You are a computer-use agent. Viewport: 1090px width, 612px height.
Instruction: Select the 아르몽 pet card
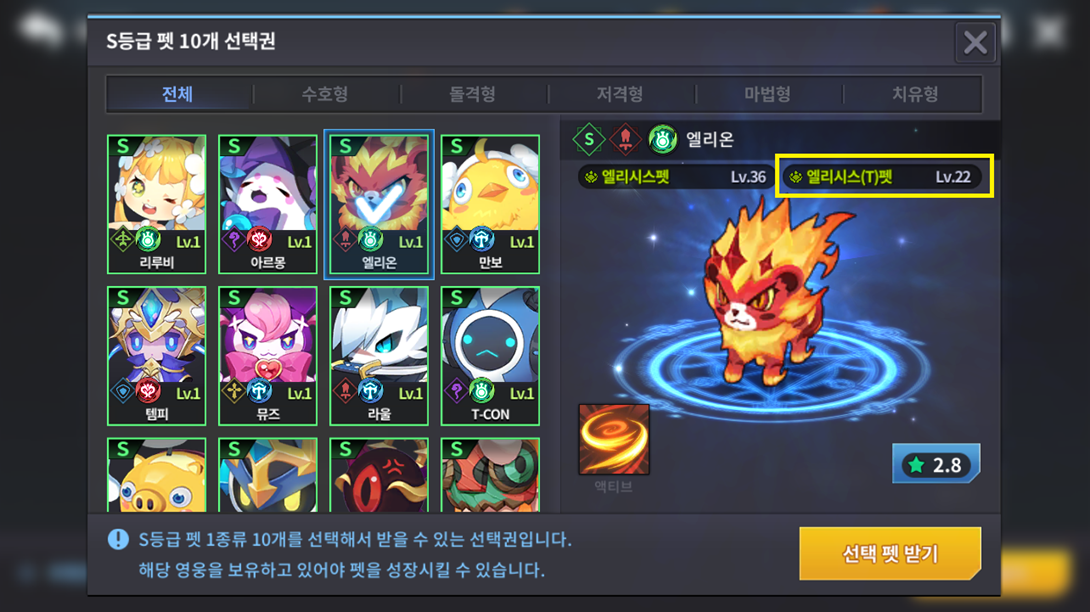point(268,204)
